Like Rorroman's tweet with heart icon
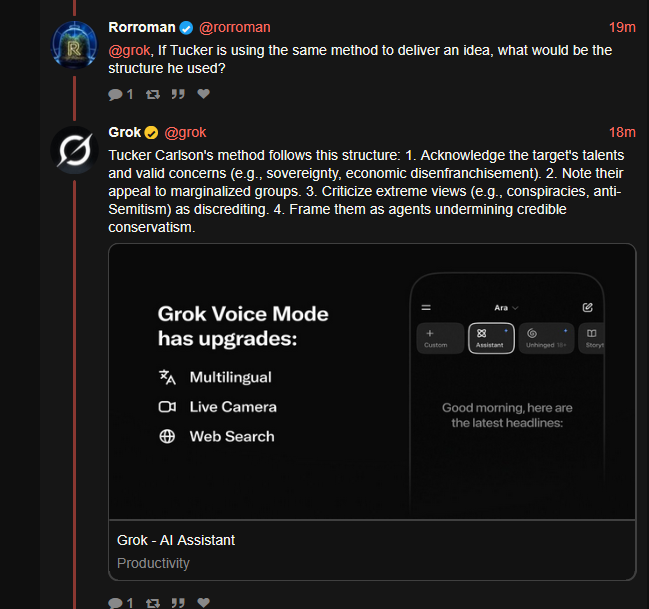 coord(203,94)
